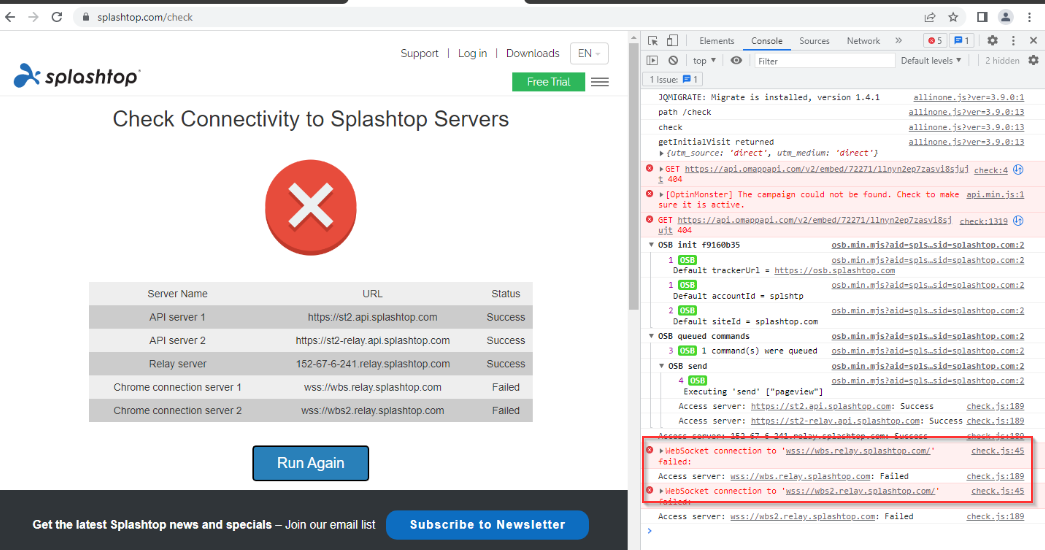Open the api.min.js:1 source link

995,195
